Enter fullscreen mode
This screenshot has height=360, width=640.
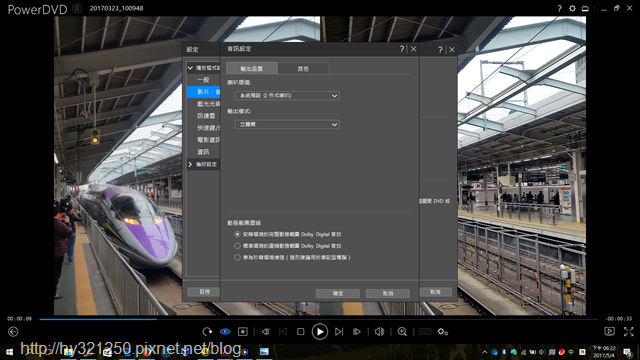[x=629, y=331]
